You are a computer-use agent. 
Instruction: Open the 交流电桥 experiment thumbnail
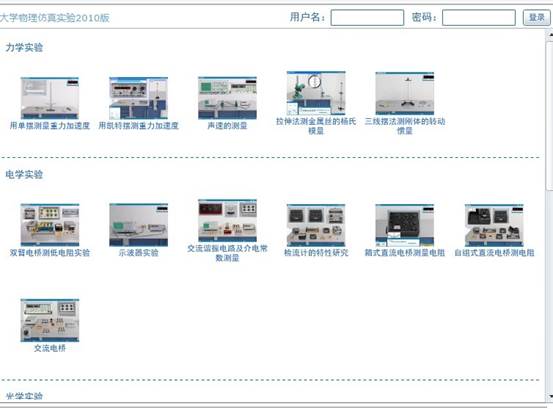click(x=50, y=320)
